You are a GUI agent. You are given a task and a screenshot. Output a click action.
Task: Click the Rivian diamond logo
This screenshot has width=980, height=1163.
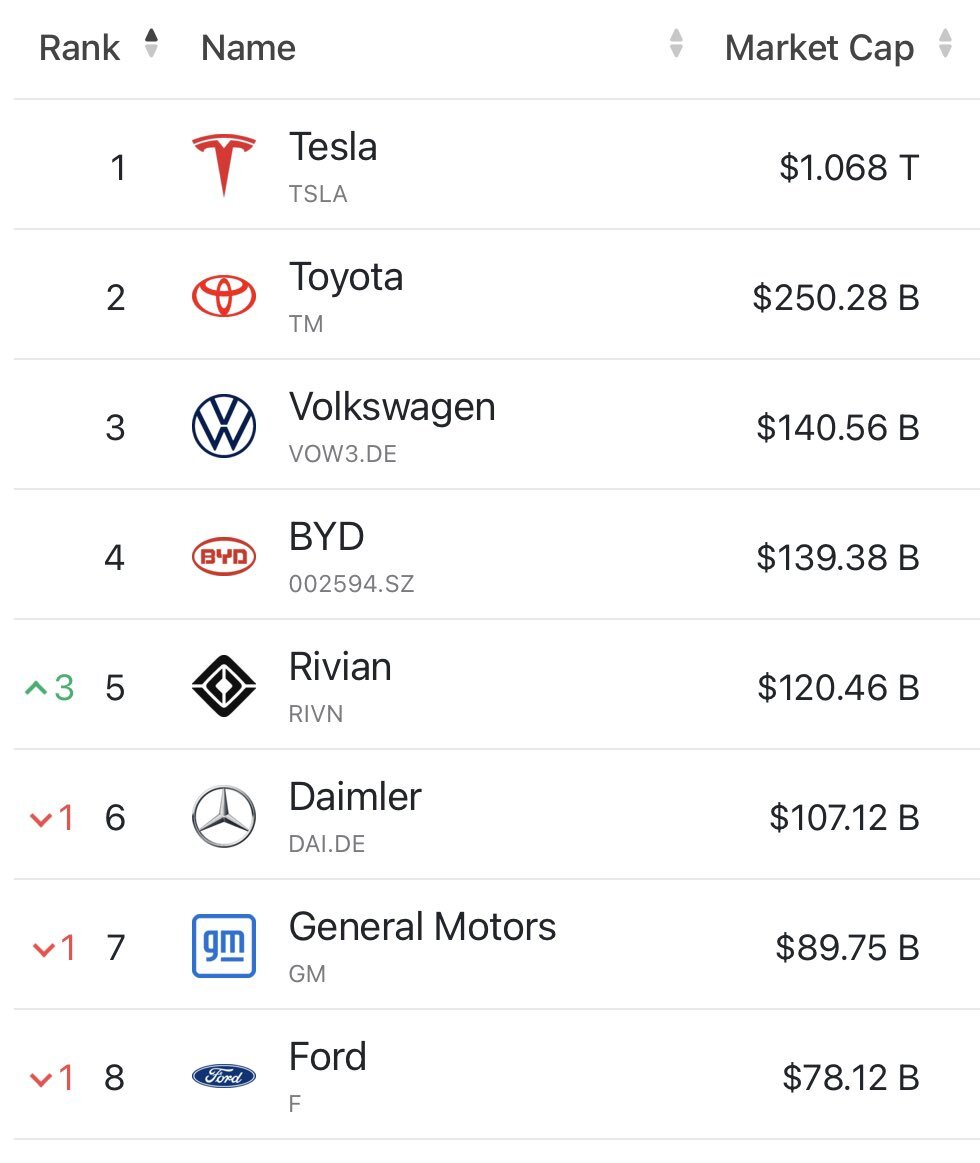pyautogui.click(x=223, y=687)
